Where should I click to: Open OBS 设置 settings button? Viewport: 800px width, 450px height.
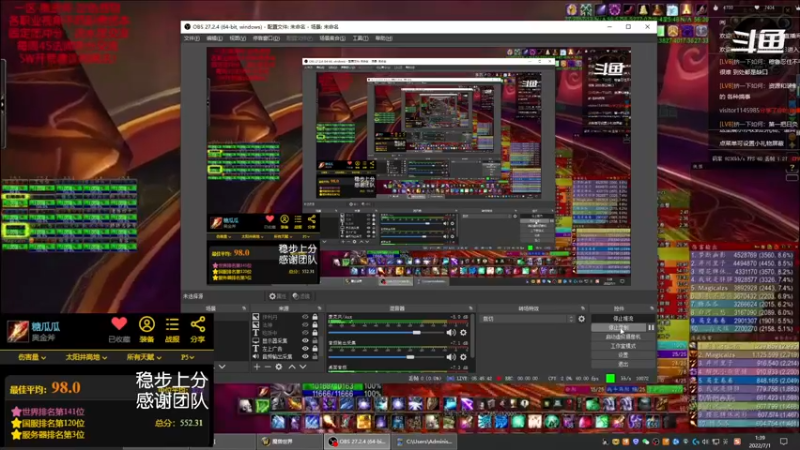click(x=623, y=355)
